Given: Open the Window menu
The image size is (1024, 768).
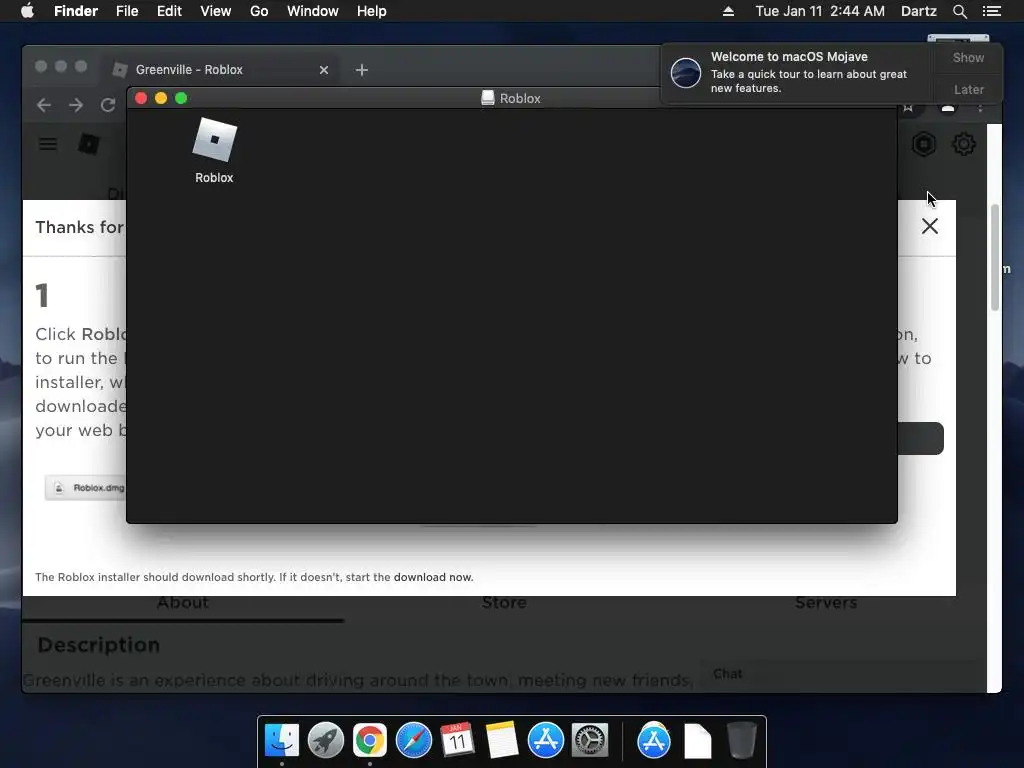Looking at the screenshot, I should point(313,11).
